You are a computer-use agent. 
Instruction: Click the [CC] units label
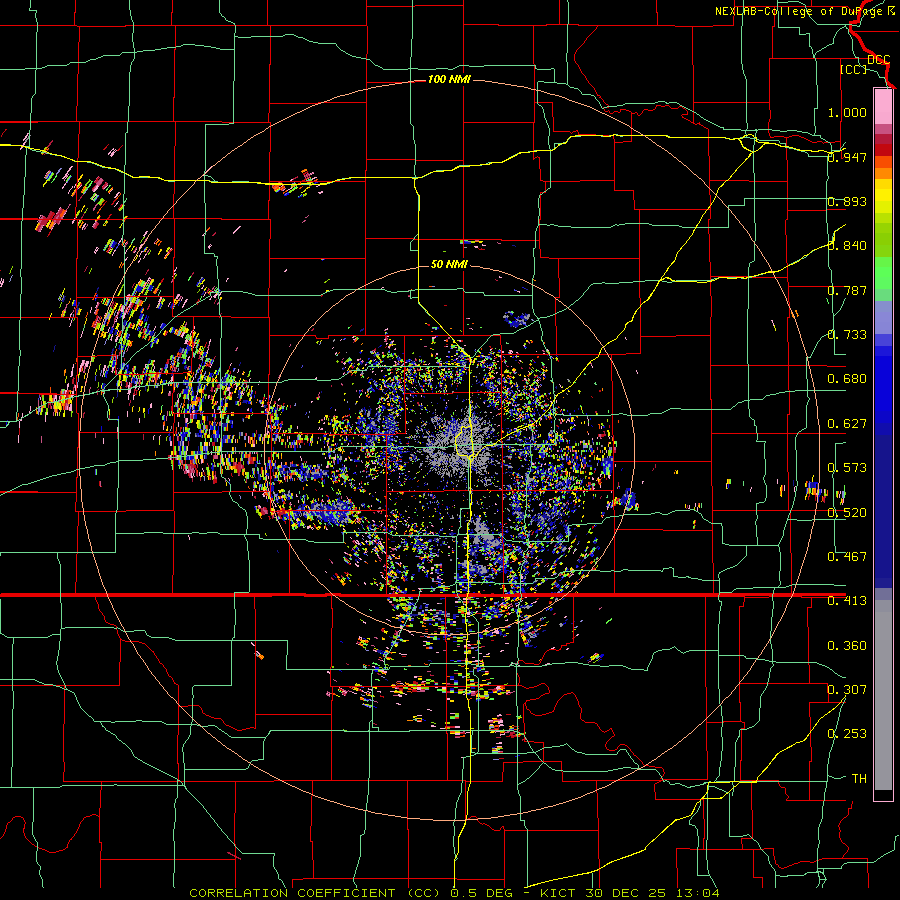(853, 69)
